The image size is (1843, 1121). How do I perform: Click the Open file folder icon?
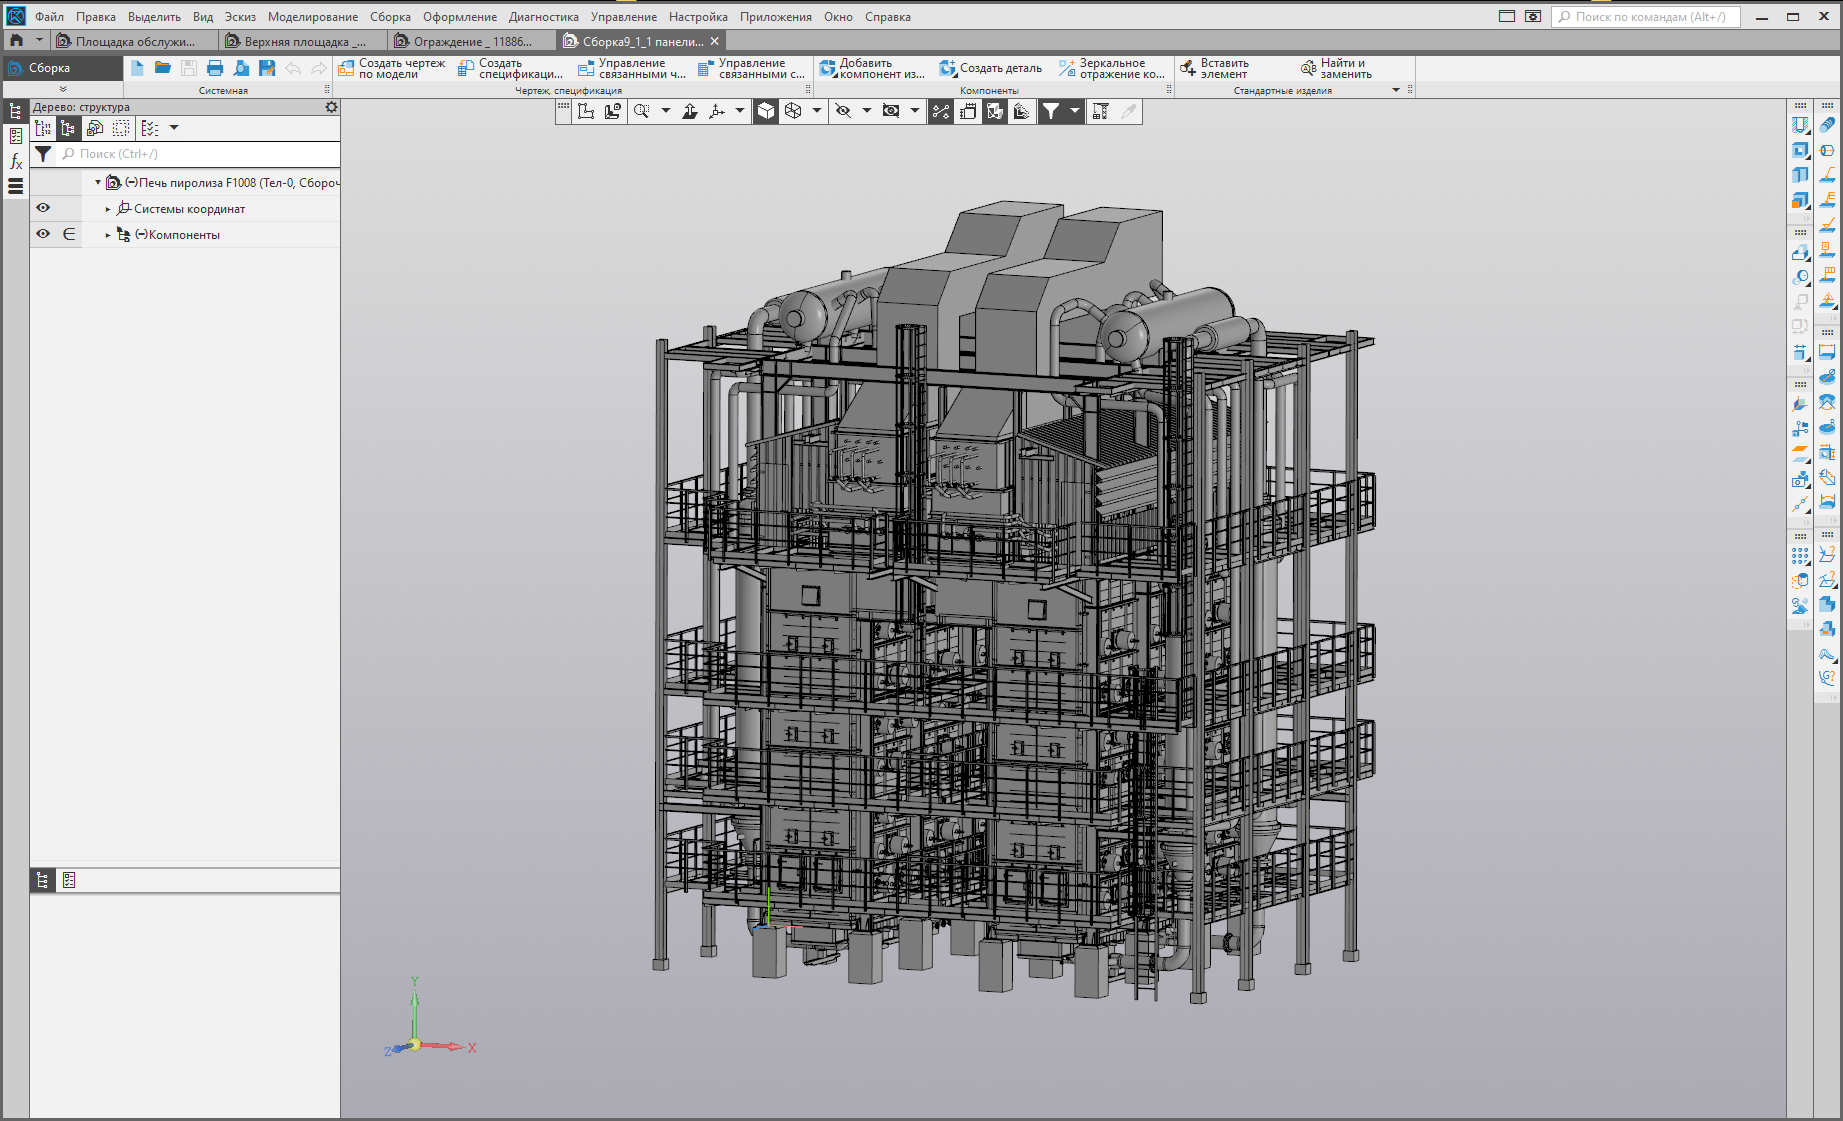[x=162, y=68]
